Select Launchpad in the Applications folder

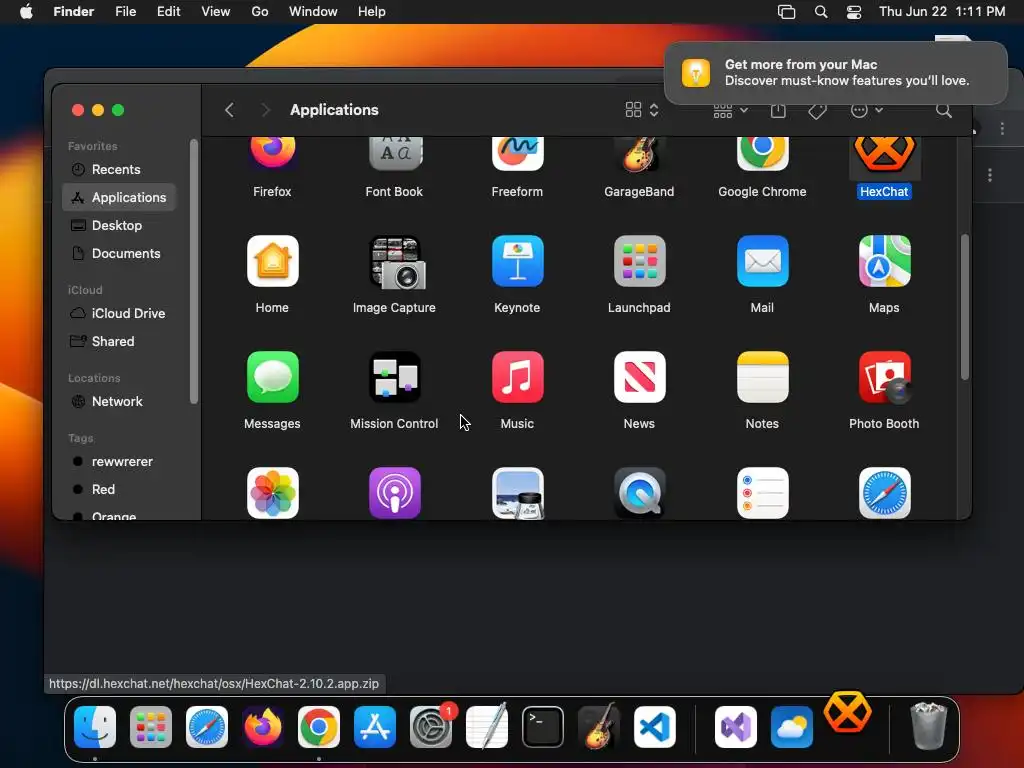click(639, 261)
